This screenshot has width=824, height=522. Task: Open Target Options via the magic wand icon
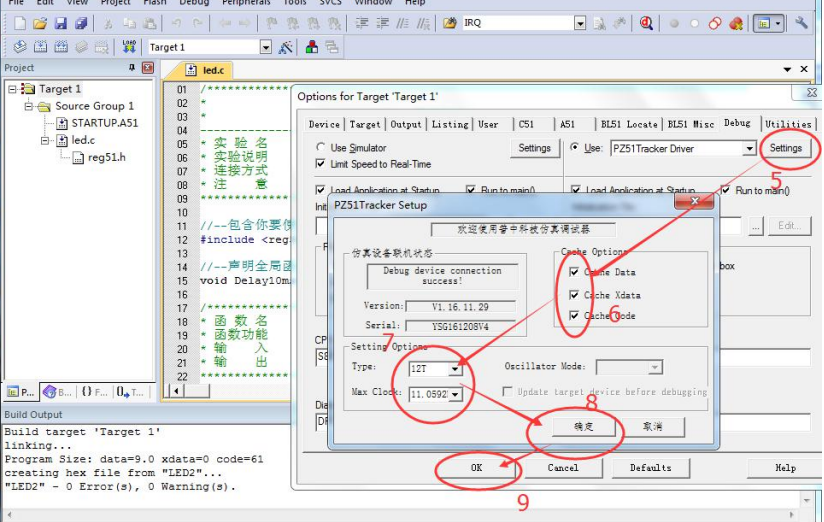tap(285, 47)
